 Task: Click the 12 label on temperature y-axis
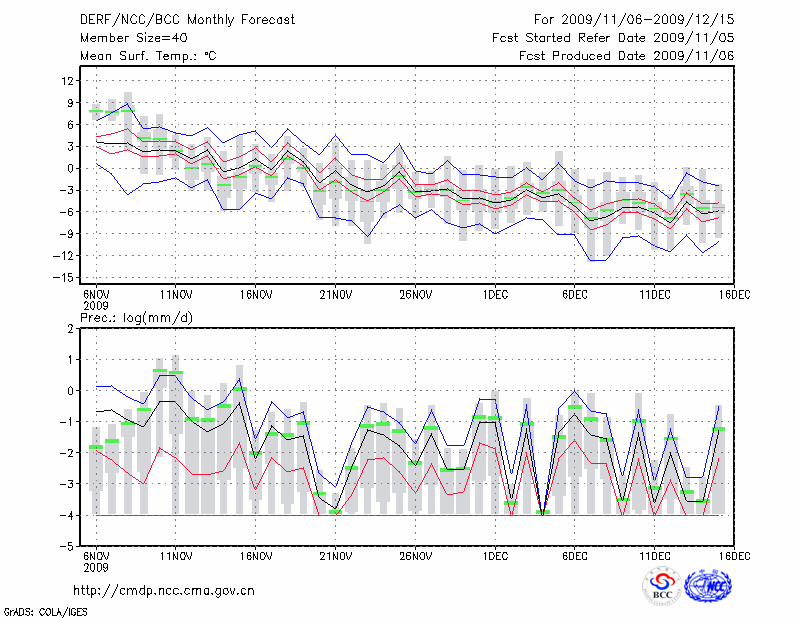click(68, 81)
